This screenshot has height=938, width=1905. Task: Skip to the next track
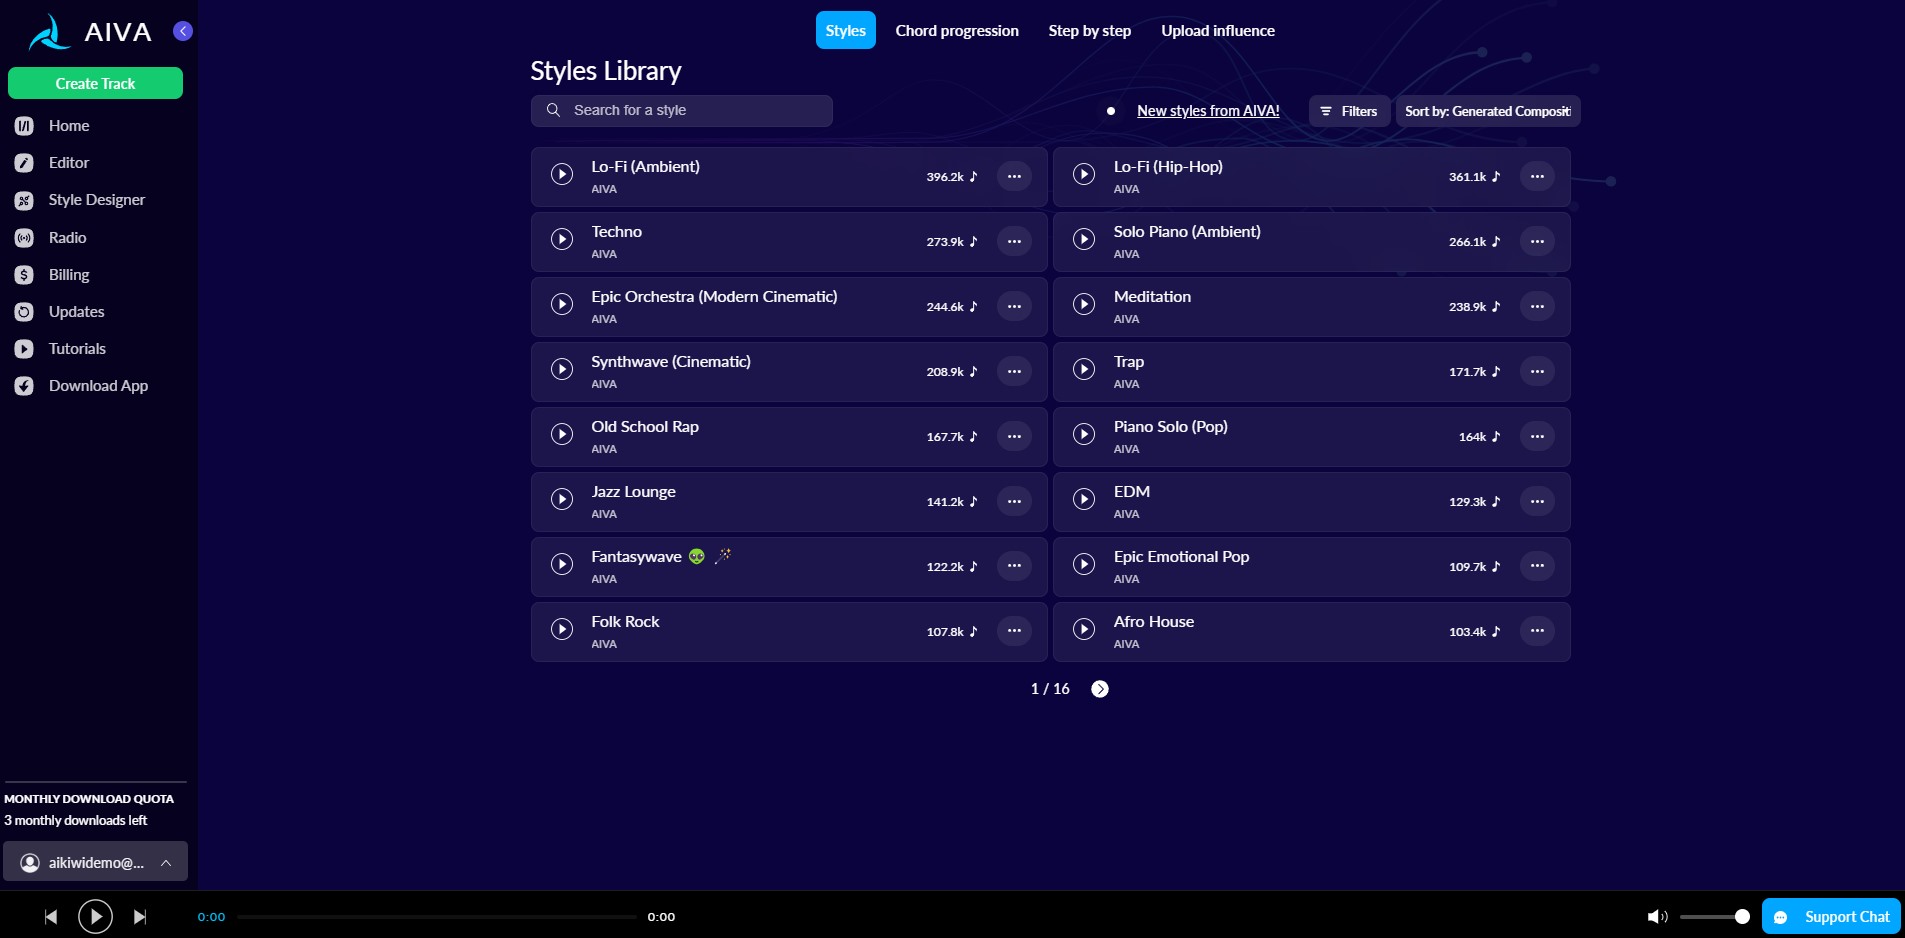coord(140,917)
